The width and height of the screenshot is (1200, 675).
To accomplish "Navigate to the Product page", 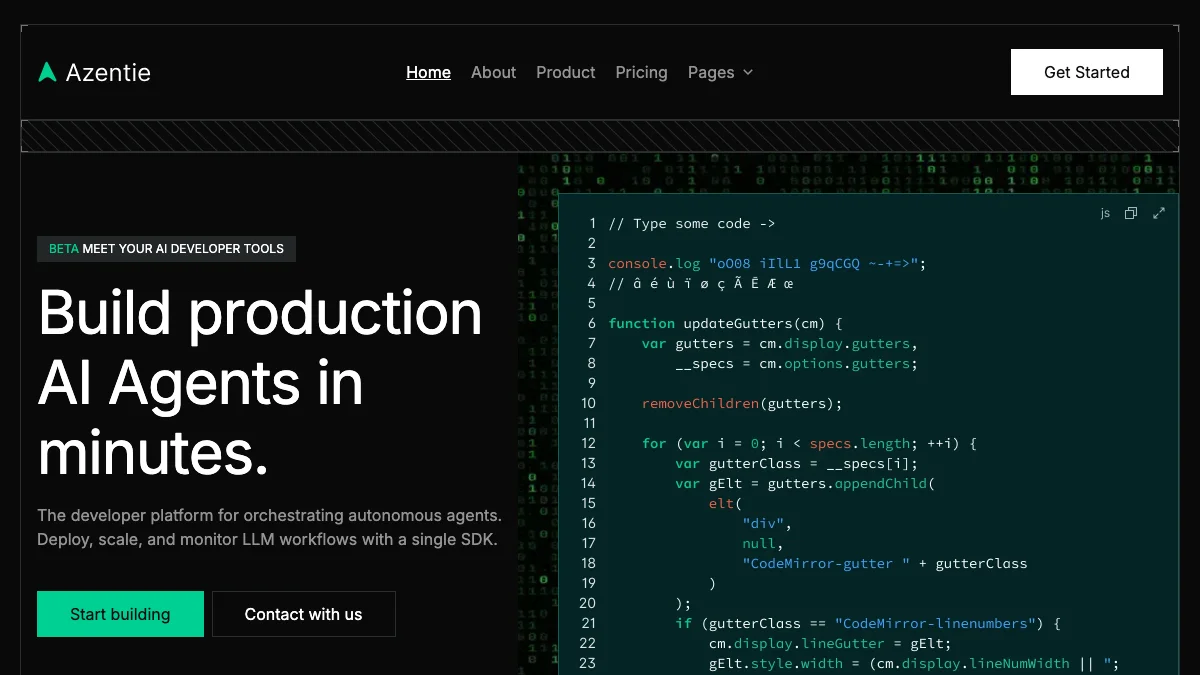I will [x=565, y=72].
